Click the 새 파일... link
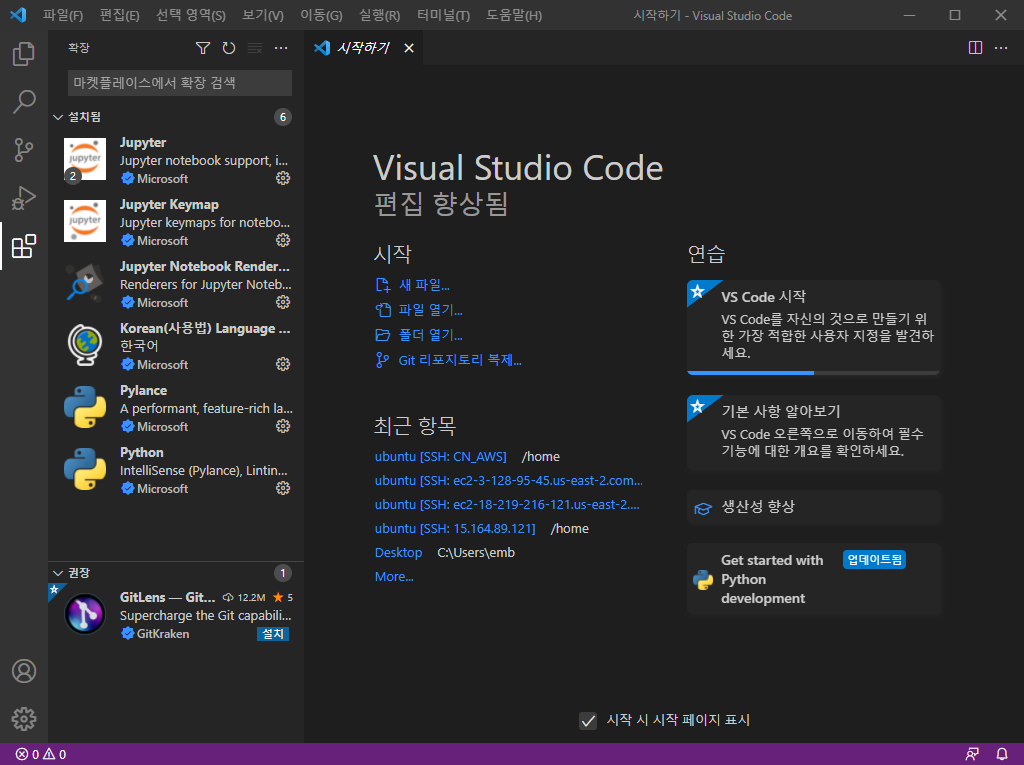The height and width of the screenshot is (765, 1024). tap(424, 285)
